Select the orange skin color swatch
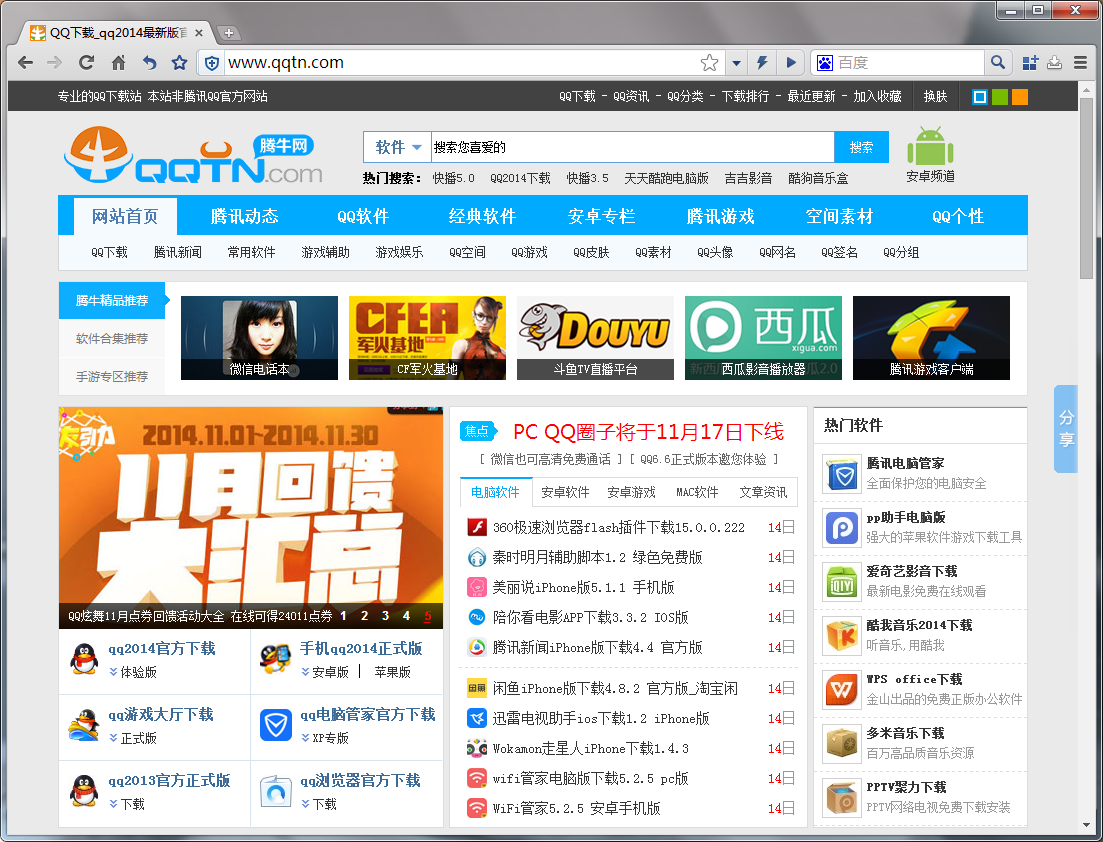1103x842 pixels. (x=1020, y=96)
